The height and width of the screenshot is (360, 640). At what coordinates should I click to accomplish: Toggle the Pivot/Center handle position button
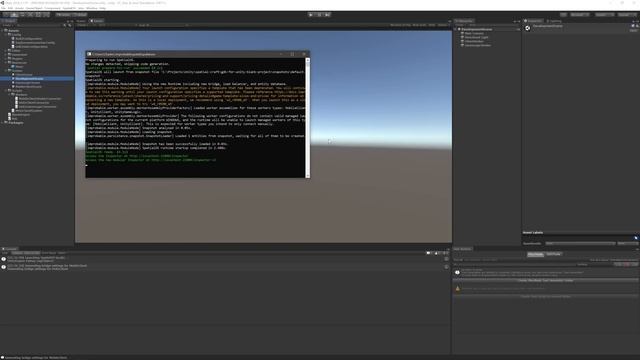63,15
